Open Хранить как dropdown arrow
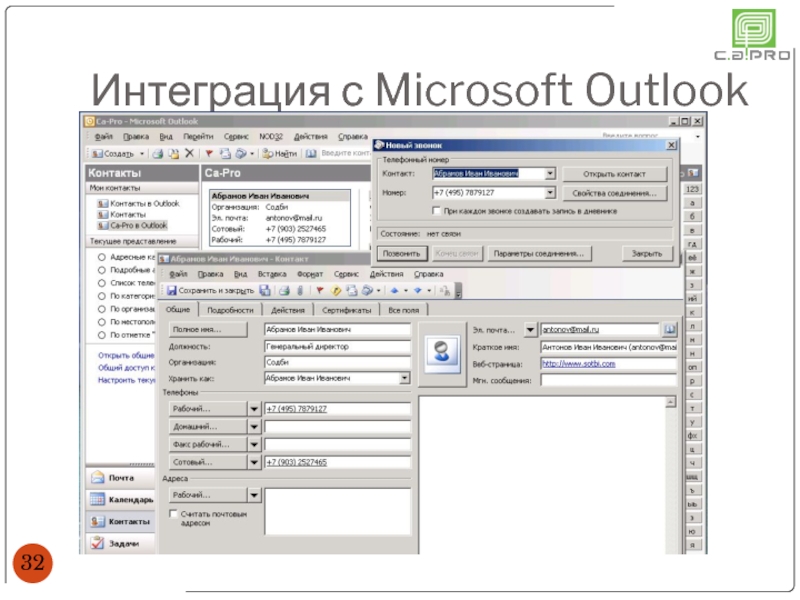This screenshot has width=800, height=600. [404, 378]
